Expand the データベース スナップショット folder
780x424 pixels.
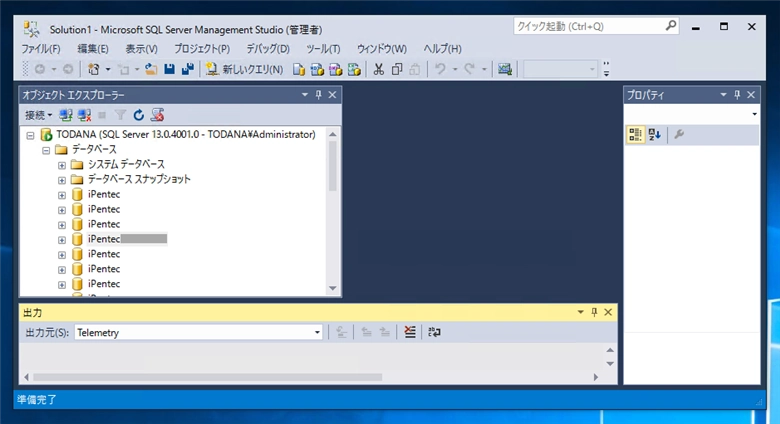(61, 180)
